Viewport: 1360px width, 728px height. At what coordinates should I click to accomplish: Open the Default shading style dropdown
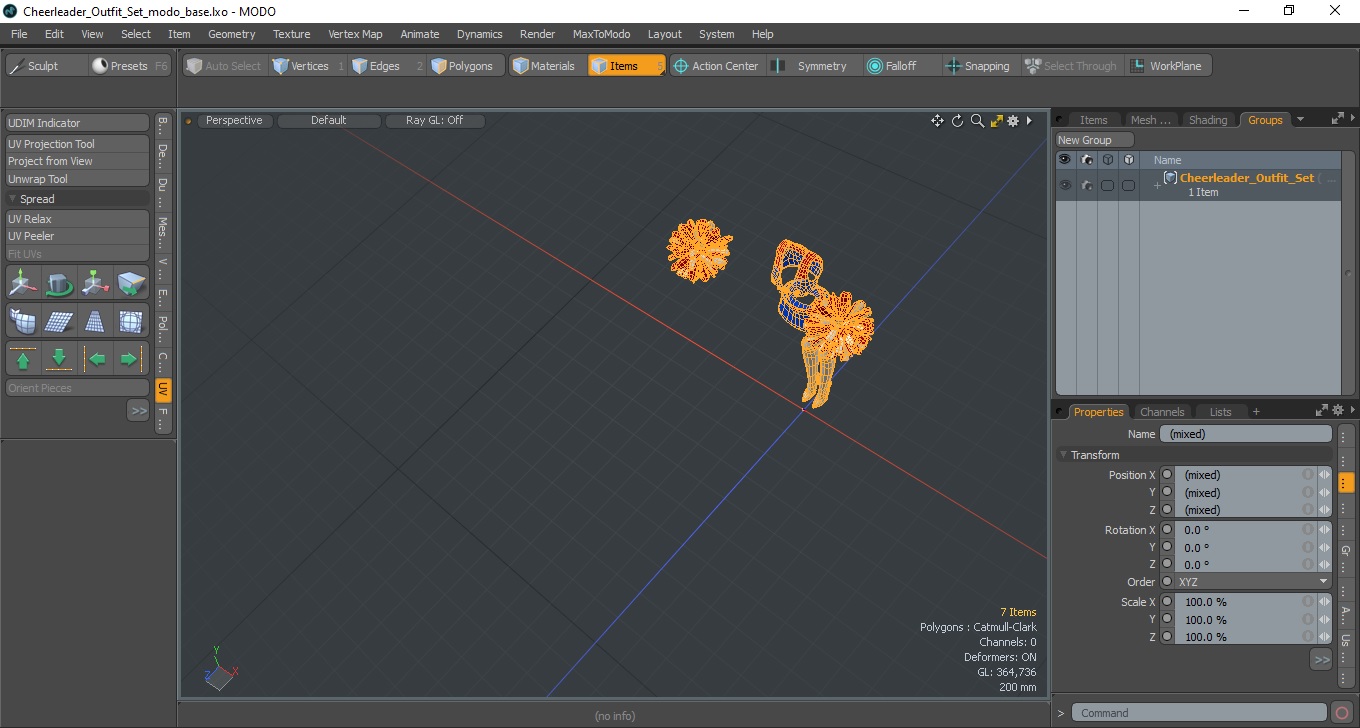[x=329, y=121]
